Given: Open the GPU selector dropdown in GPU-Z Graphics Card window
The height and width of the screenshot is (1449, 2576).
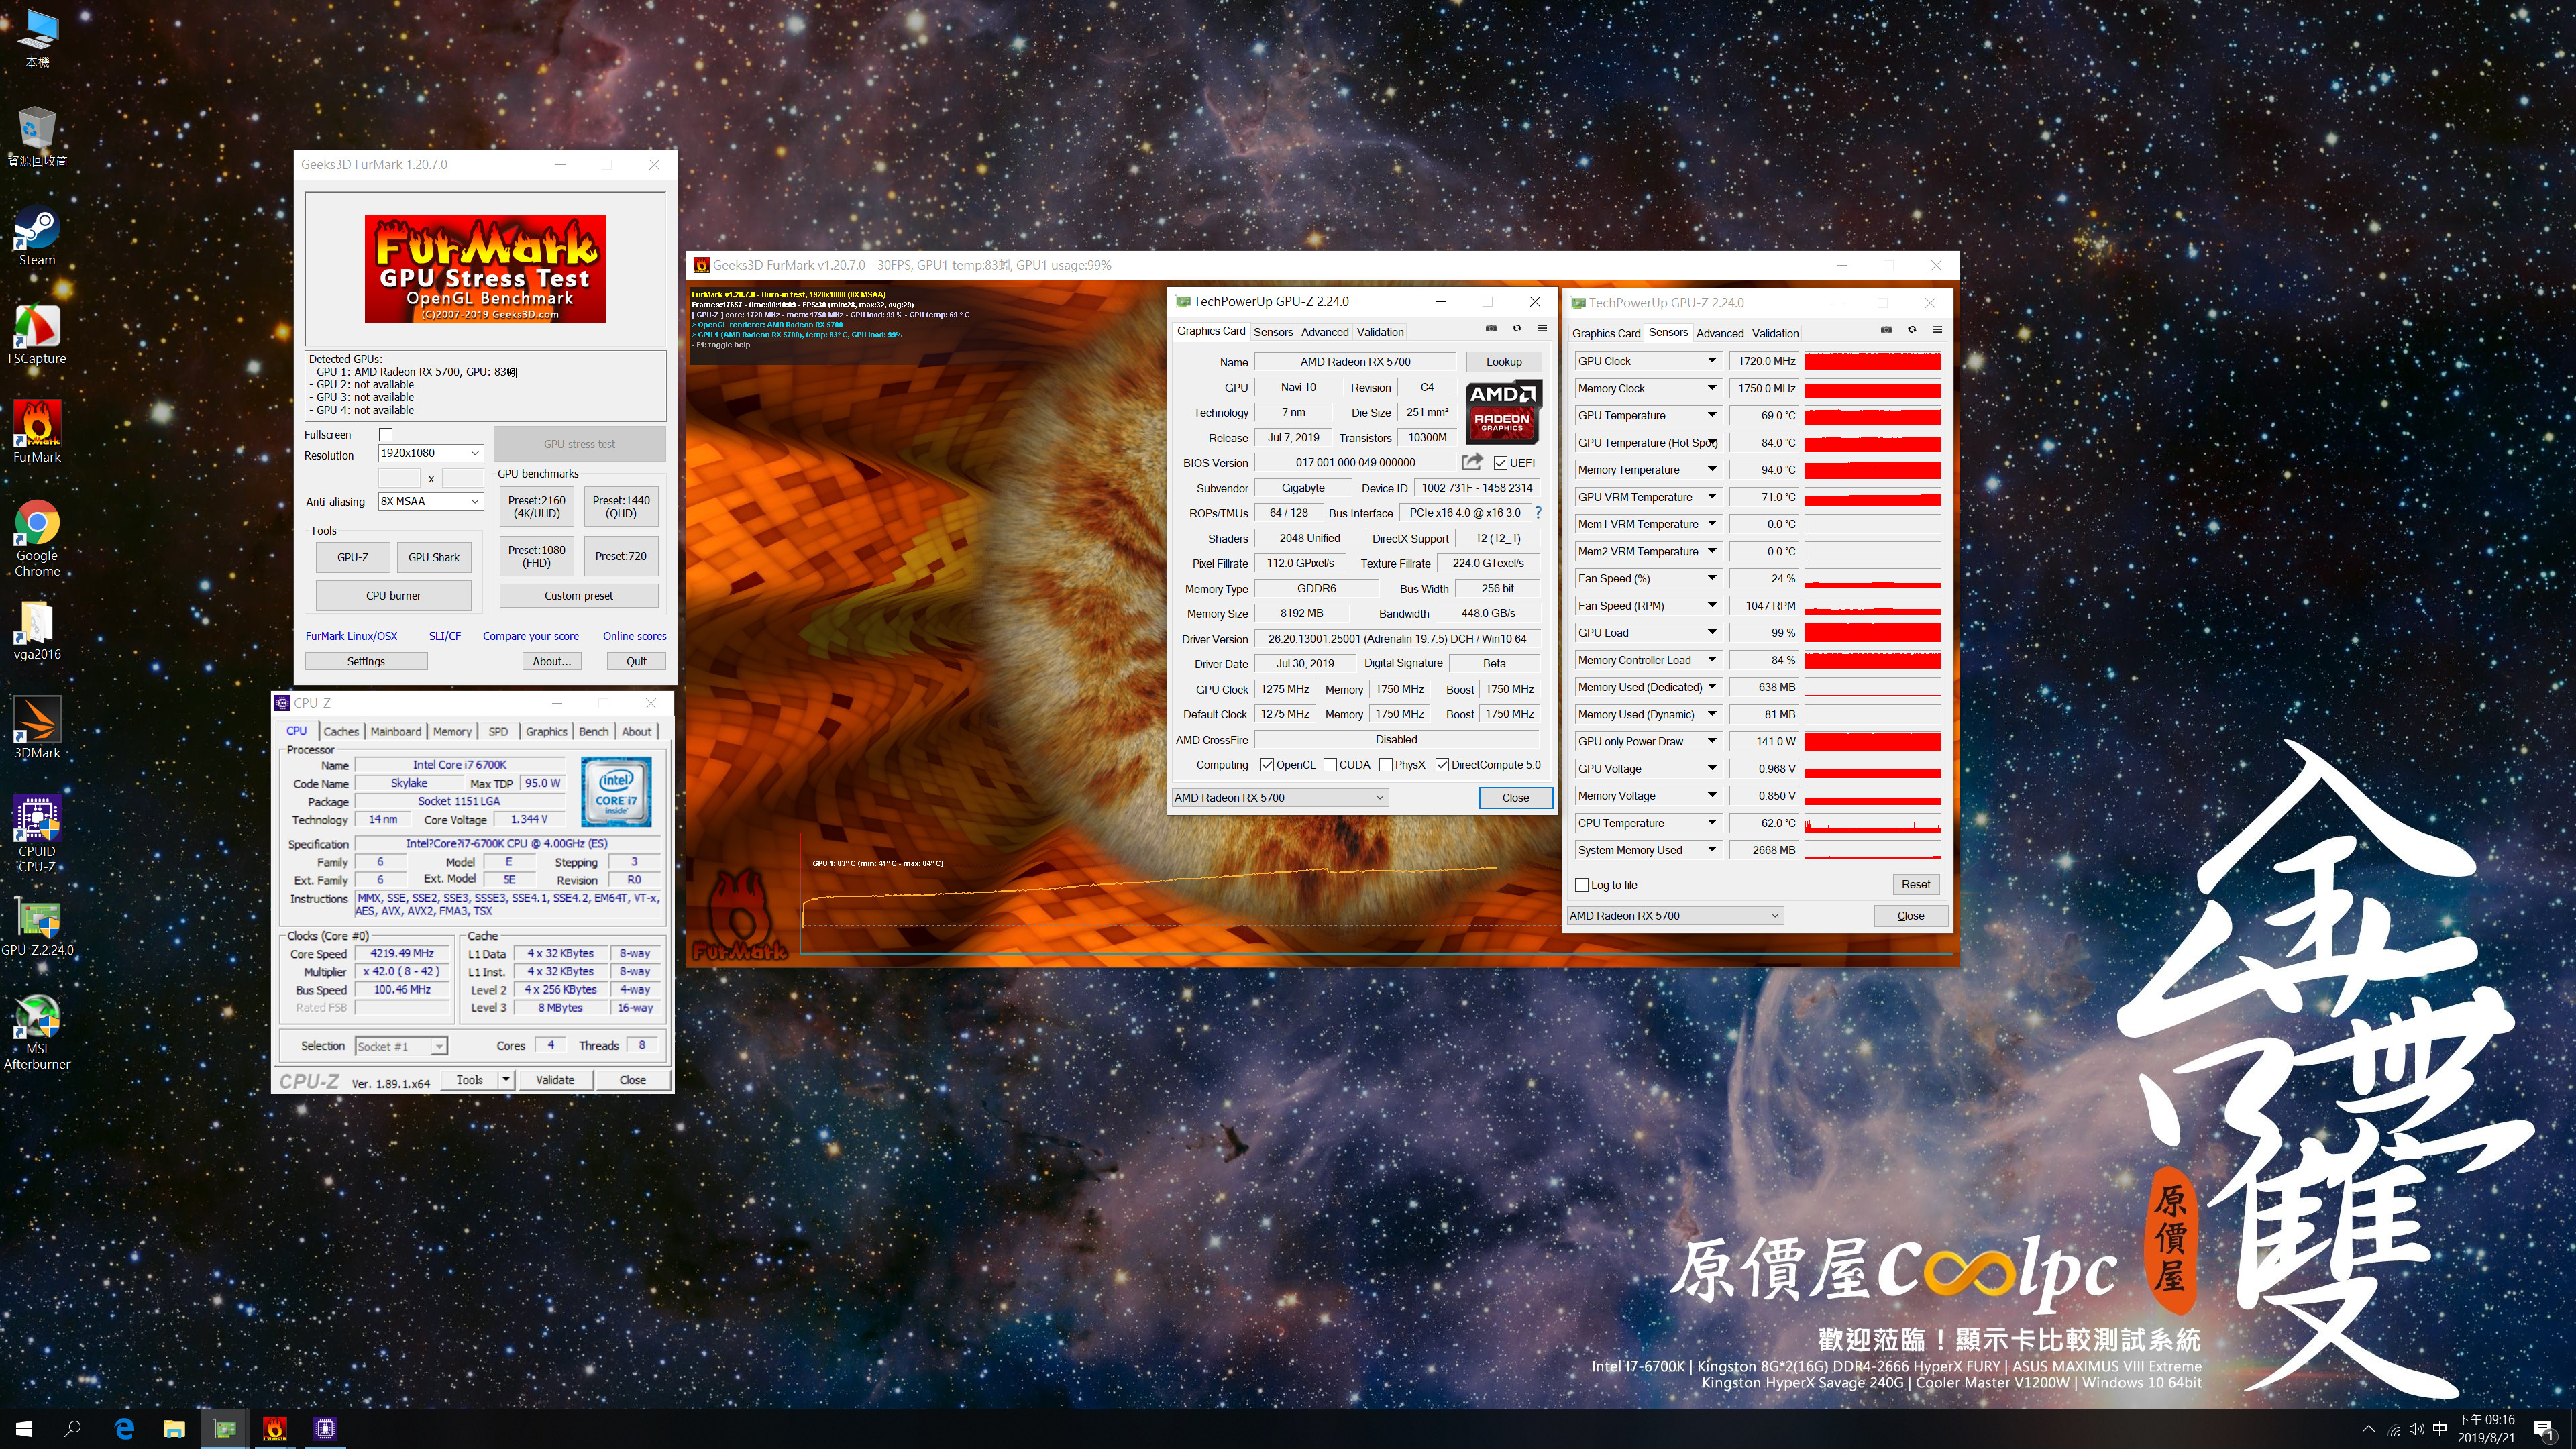Looking at the screenshot, I should [x=1280, y=798].
